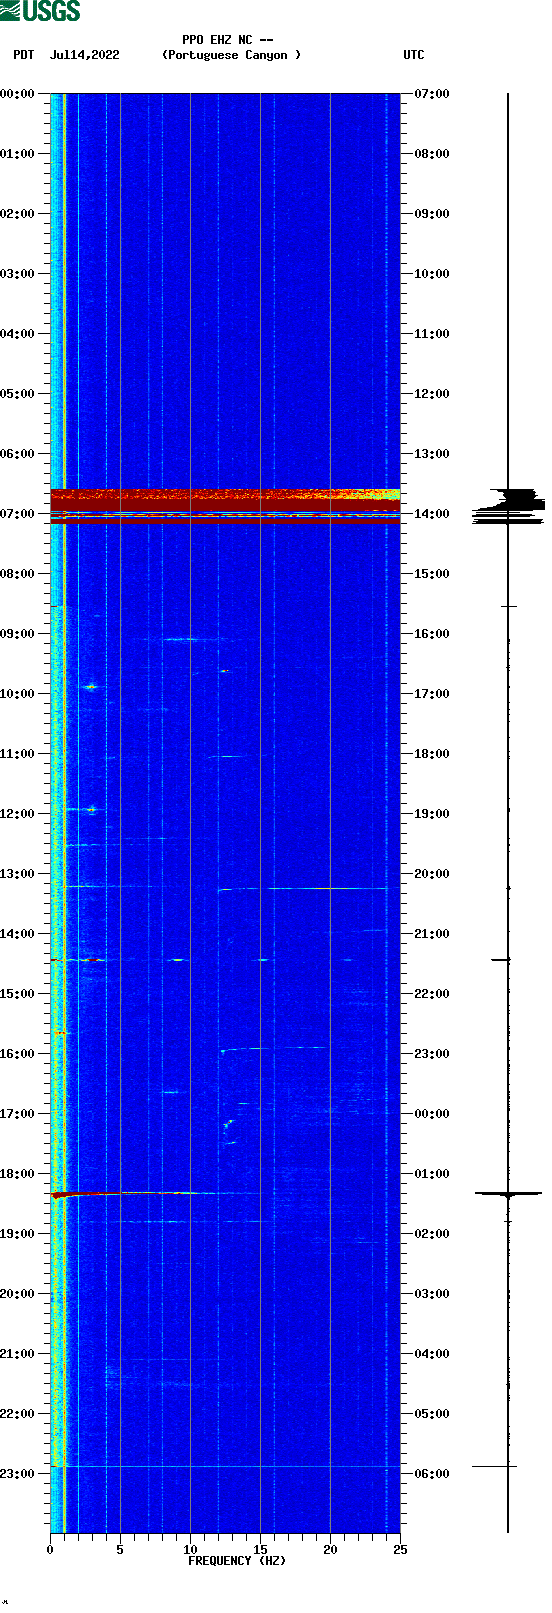The width and height of the screenshot is (552, 1613).
Task: Click the 'FREQUENCY (HZ)' axis label
Action: 237,1561
